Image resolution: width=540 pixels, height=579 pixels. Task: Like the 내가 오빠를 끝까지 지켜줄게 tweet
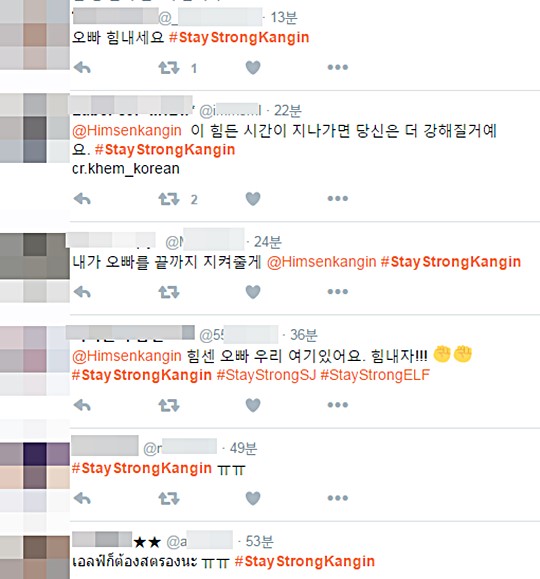point(253,292)
